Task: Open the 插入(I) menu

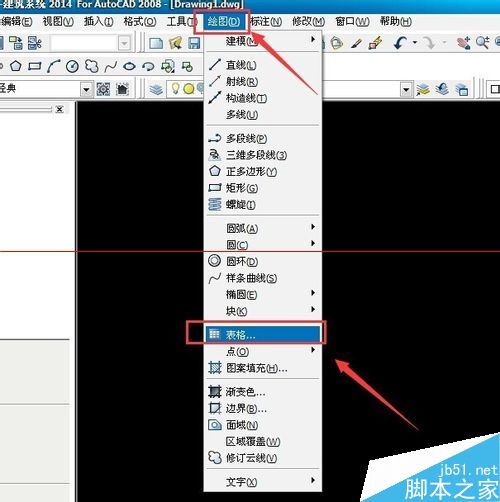Action: [x=99, y=22]
